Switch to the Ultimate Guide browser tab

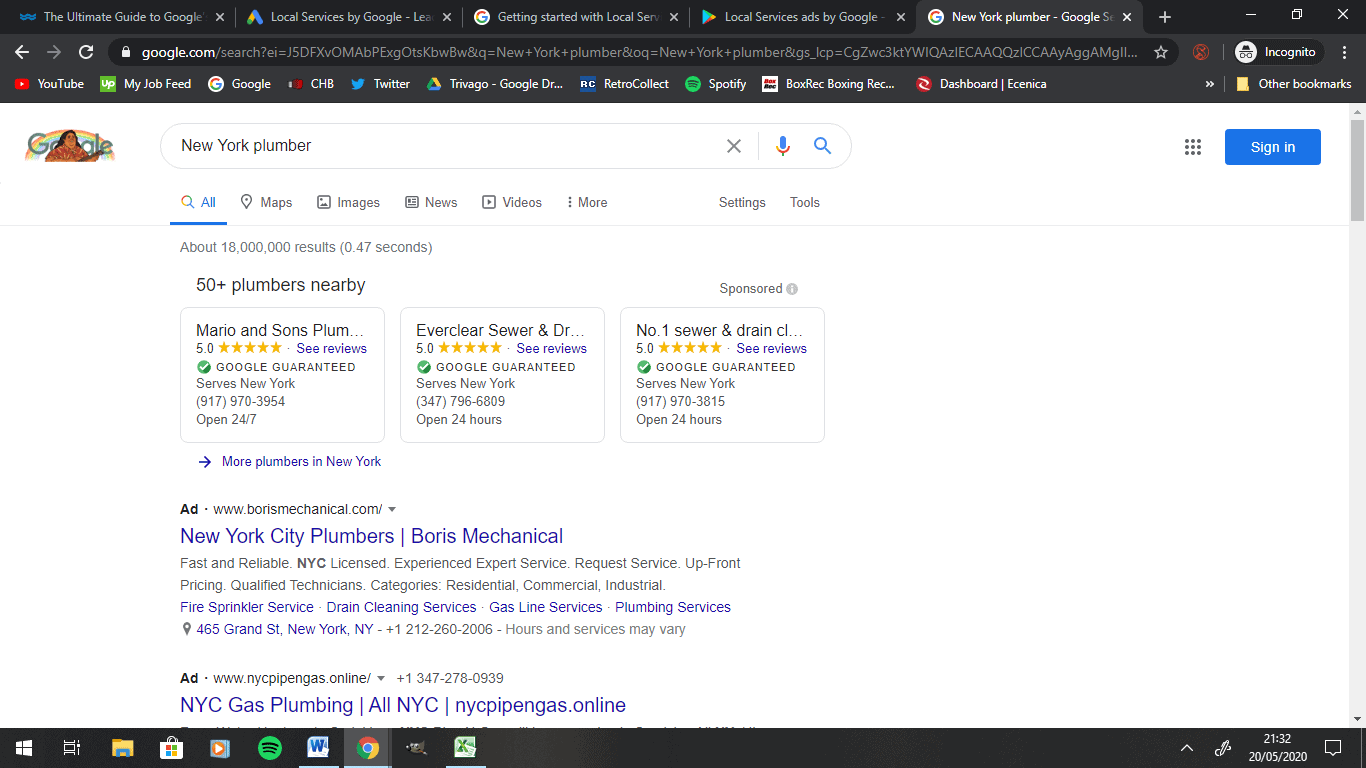(x=122, y=17)
